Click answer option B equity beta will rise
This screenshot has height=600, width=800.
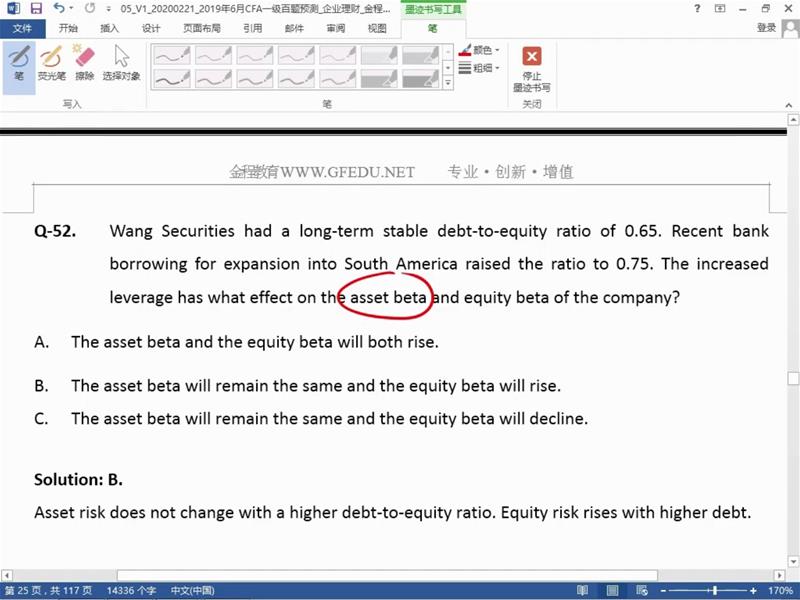click(297, 386)
